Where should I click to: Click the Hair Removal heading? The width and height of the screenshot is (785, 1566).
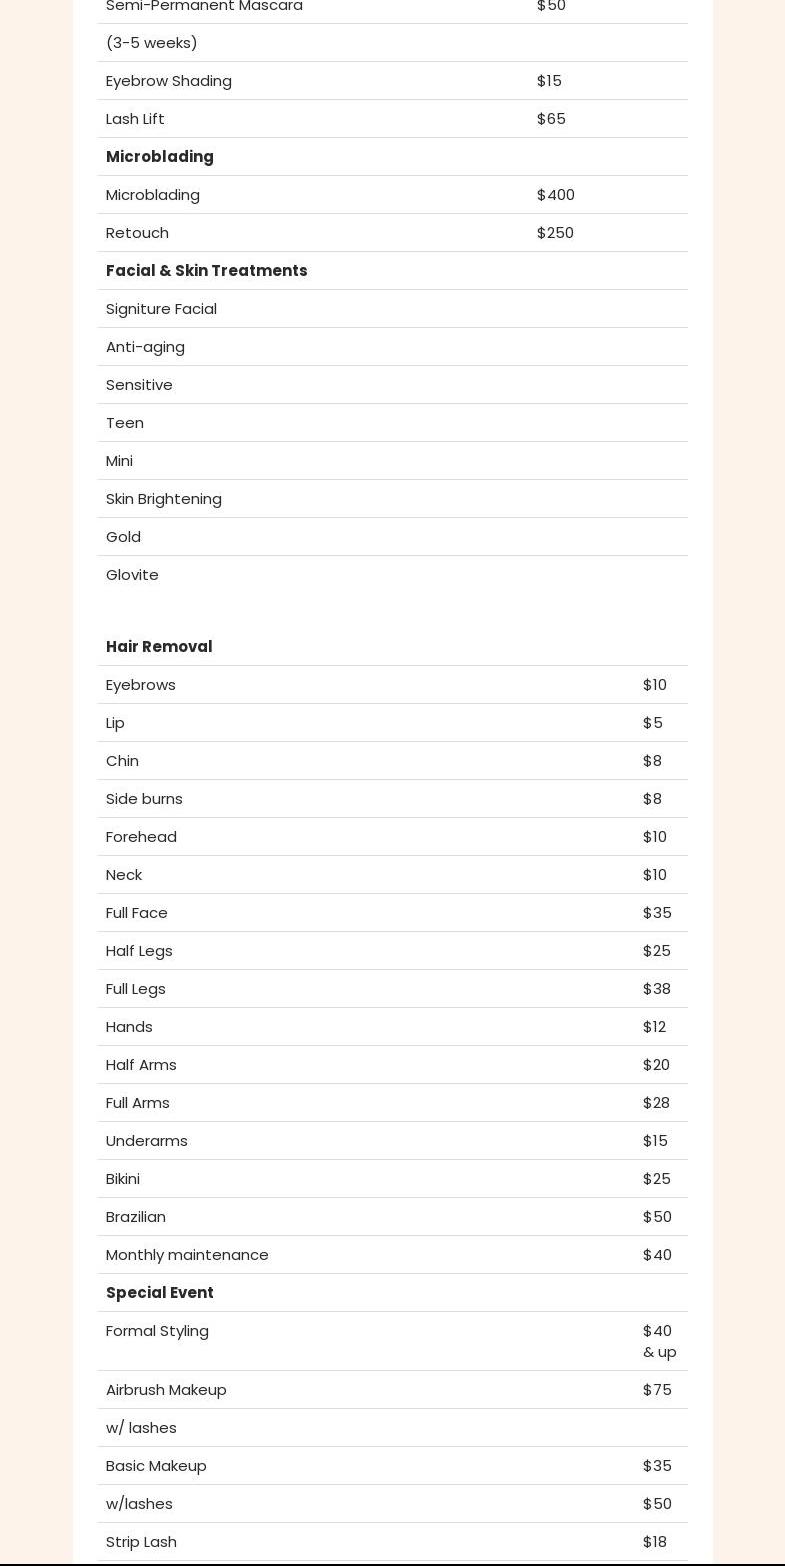point(159,647)
